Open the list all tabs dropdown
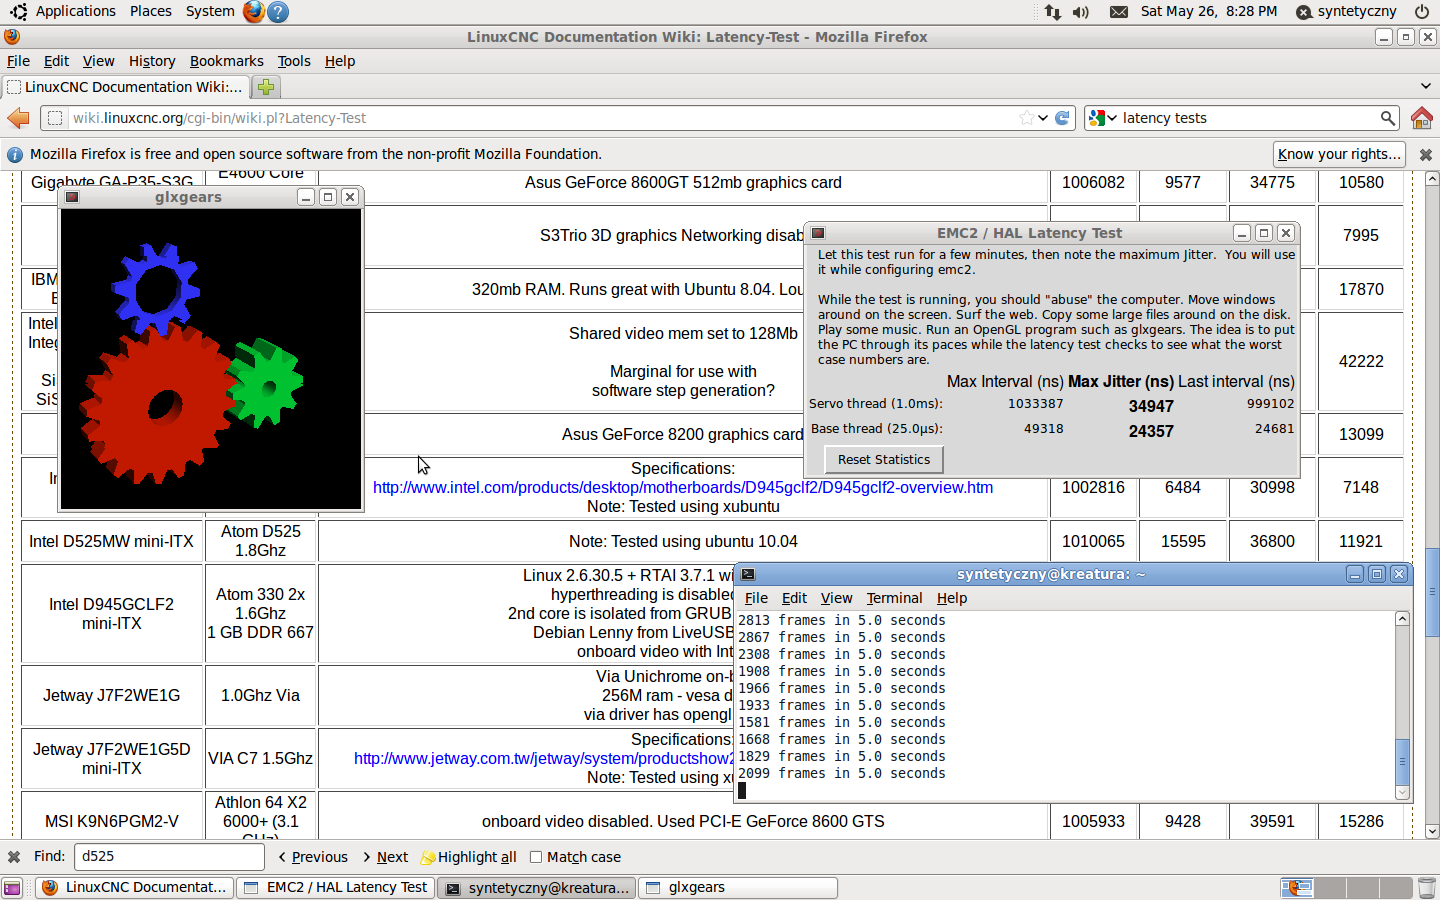Screen dimensions: 1440x900 pyautogui.click(x=1425, y=87)
